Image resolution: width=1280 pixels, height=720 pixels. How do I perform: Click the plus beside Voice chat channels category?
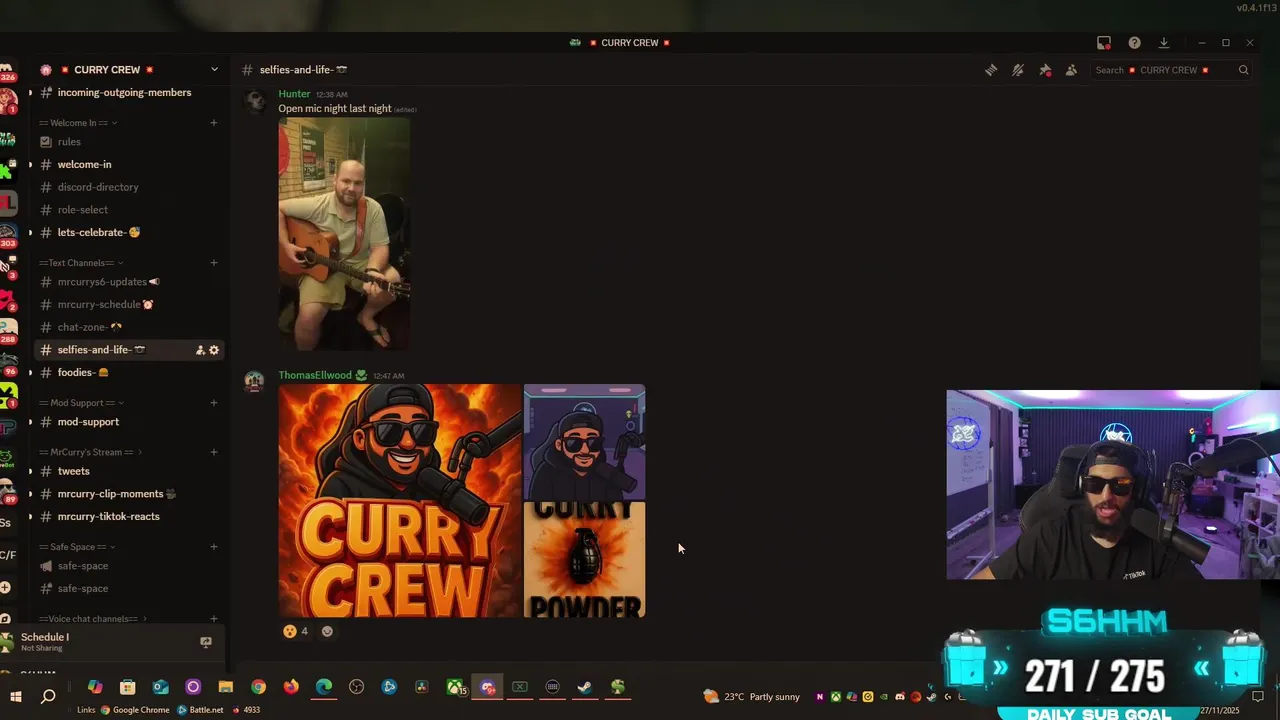tap(214, 619)
